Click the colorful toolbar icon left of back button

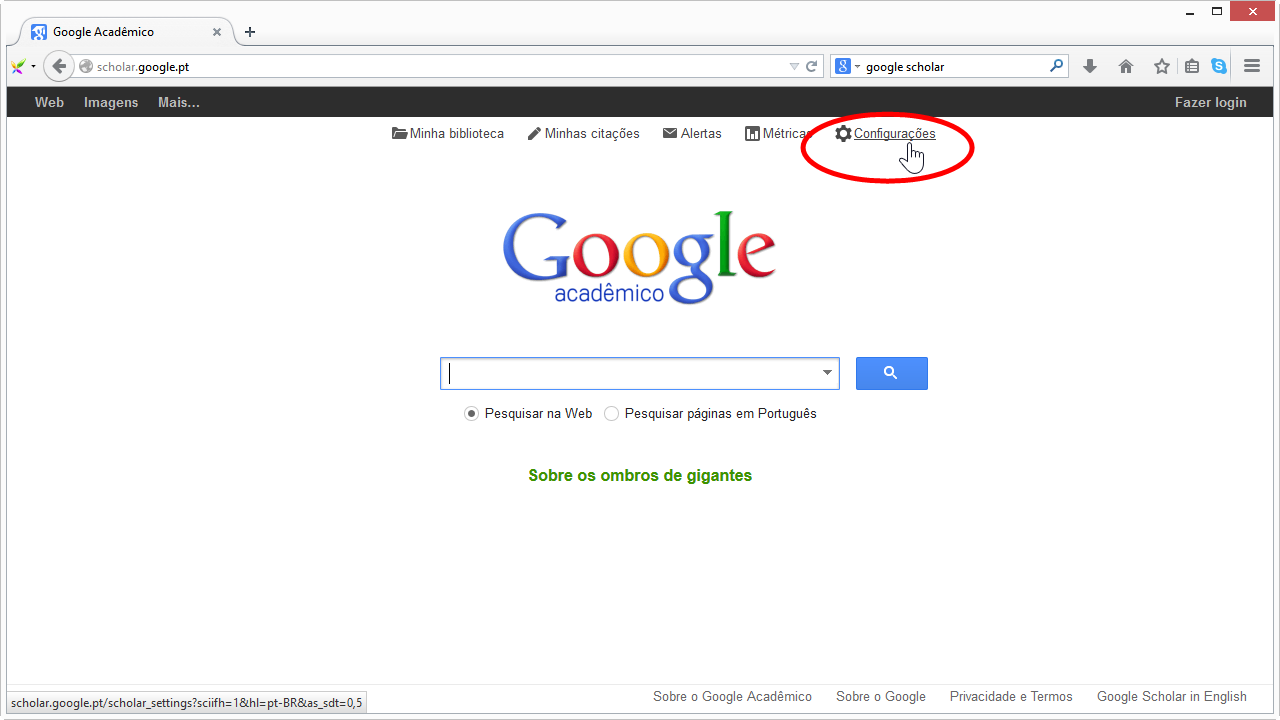(x=18, y=67)
